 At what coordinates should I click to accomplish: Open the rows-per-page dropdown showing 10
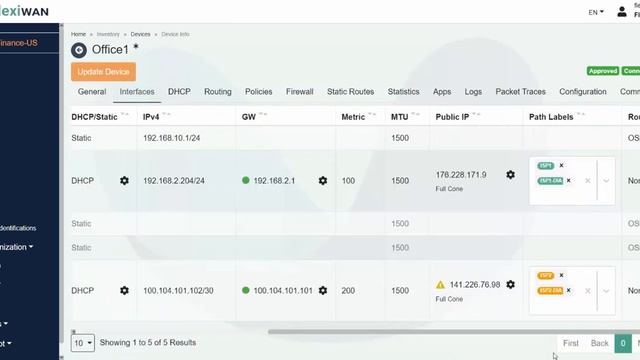83,343
